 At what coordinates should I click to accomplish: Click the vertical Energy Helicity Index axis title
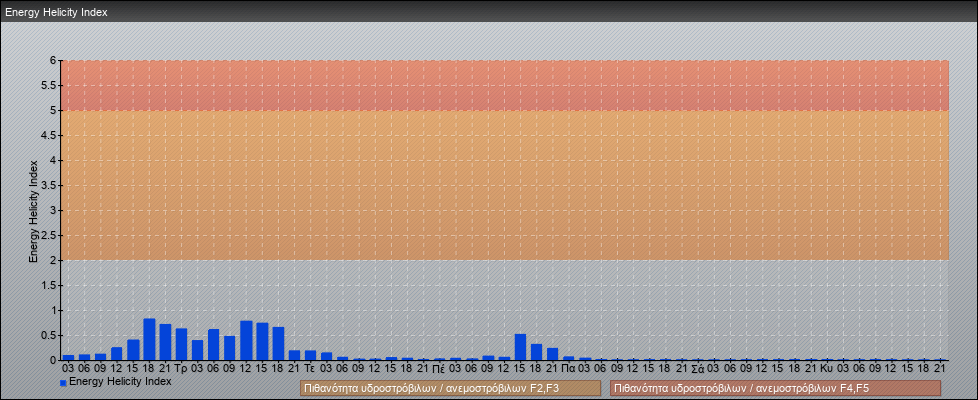tap(33, 210)
